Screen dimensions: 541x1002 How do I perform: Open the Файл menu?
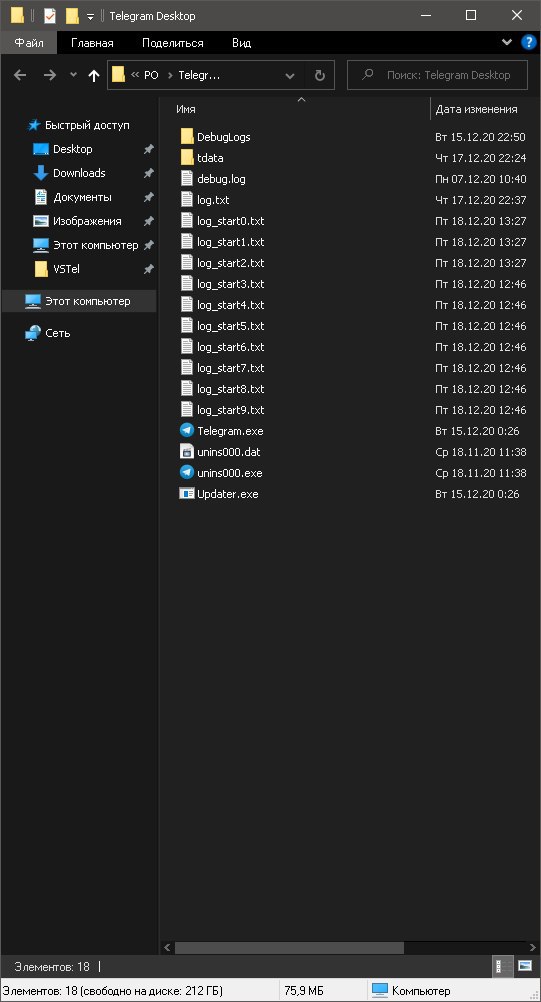point(29,43)
